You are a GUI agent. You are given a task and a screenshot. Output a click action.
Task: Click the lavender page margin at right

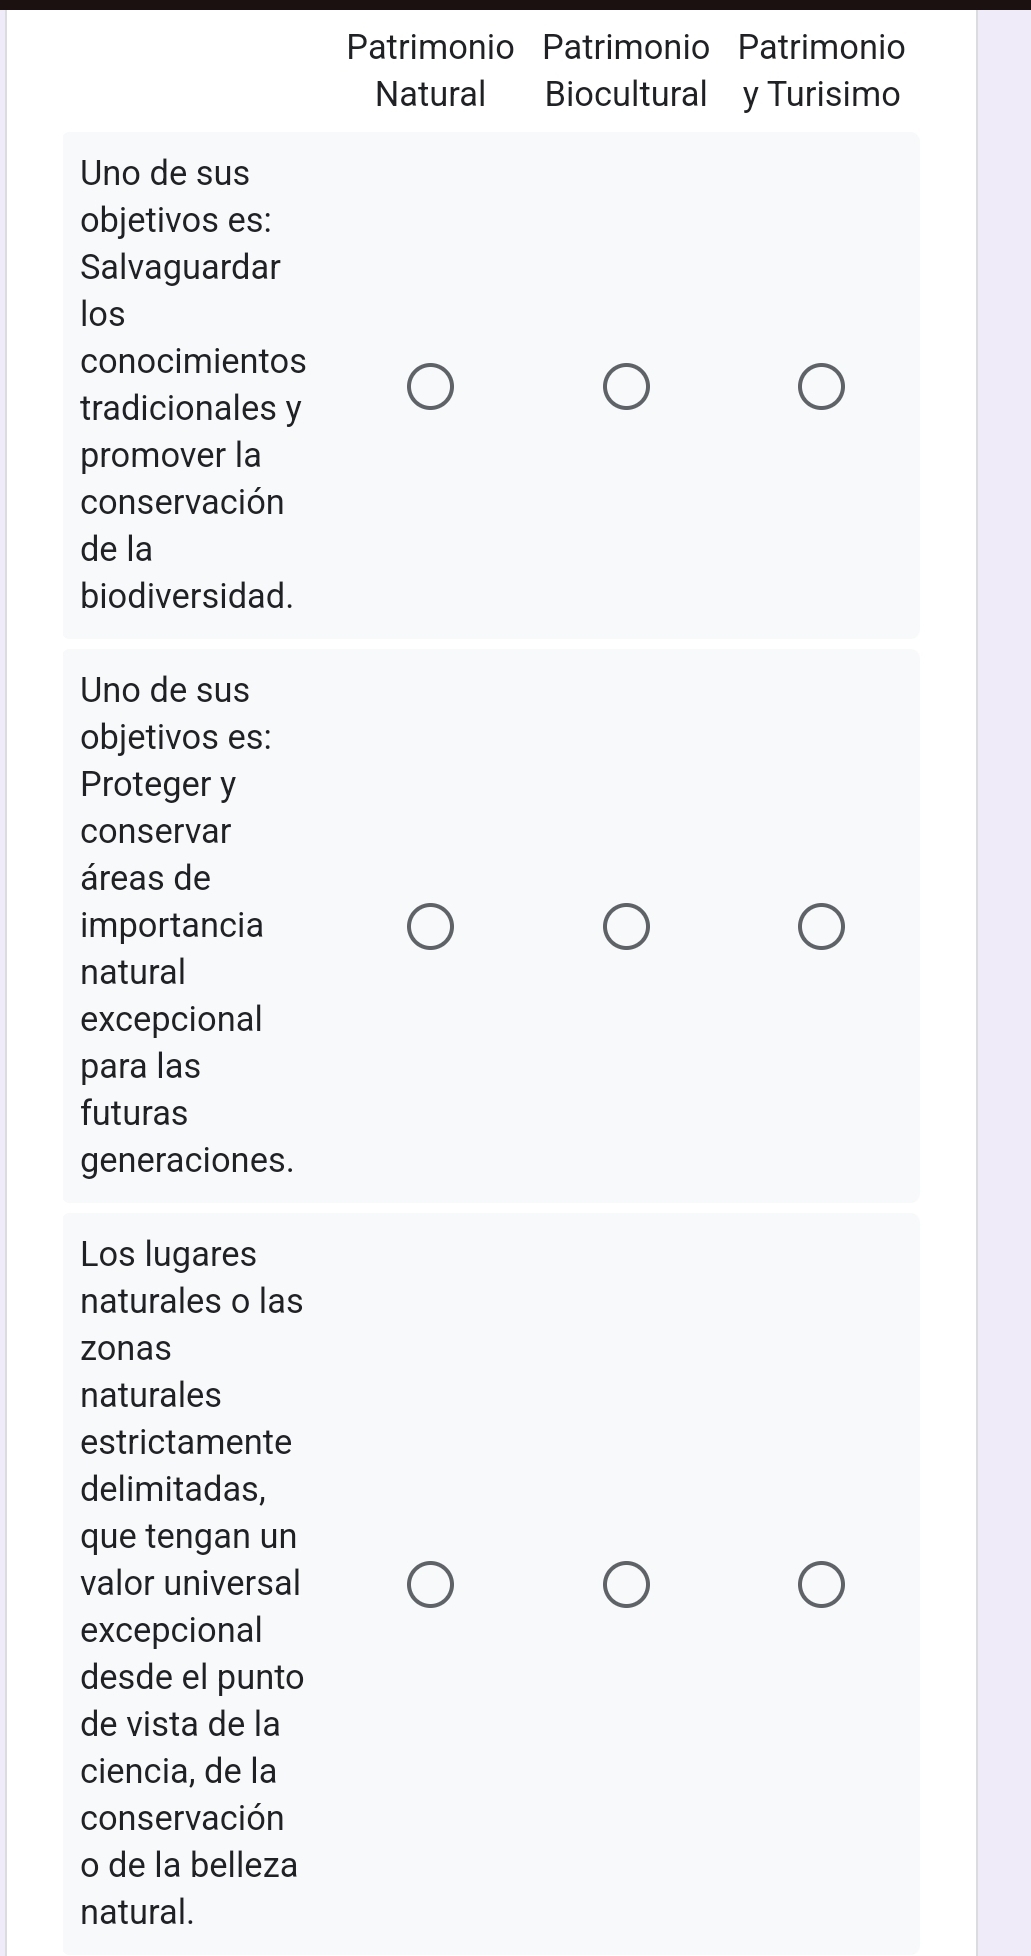click(1003, 980)
